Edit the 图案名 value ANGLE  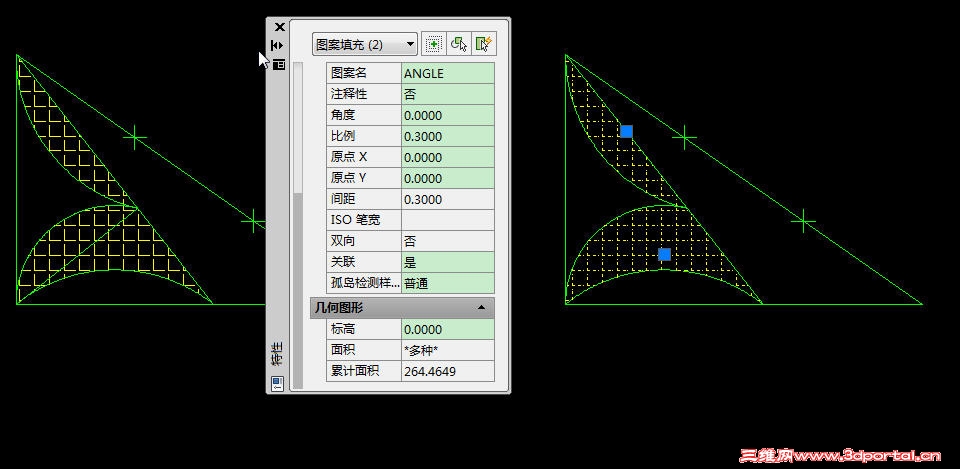[448, 73]
